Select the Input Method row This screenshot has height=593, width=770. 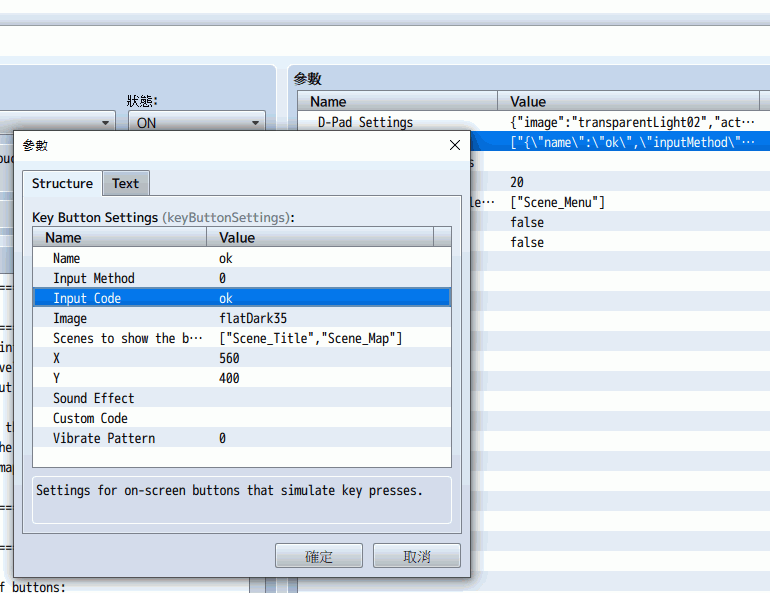coord(242,278)
